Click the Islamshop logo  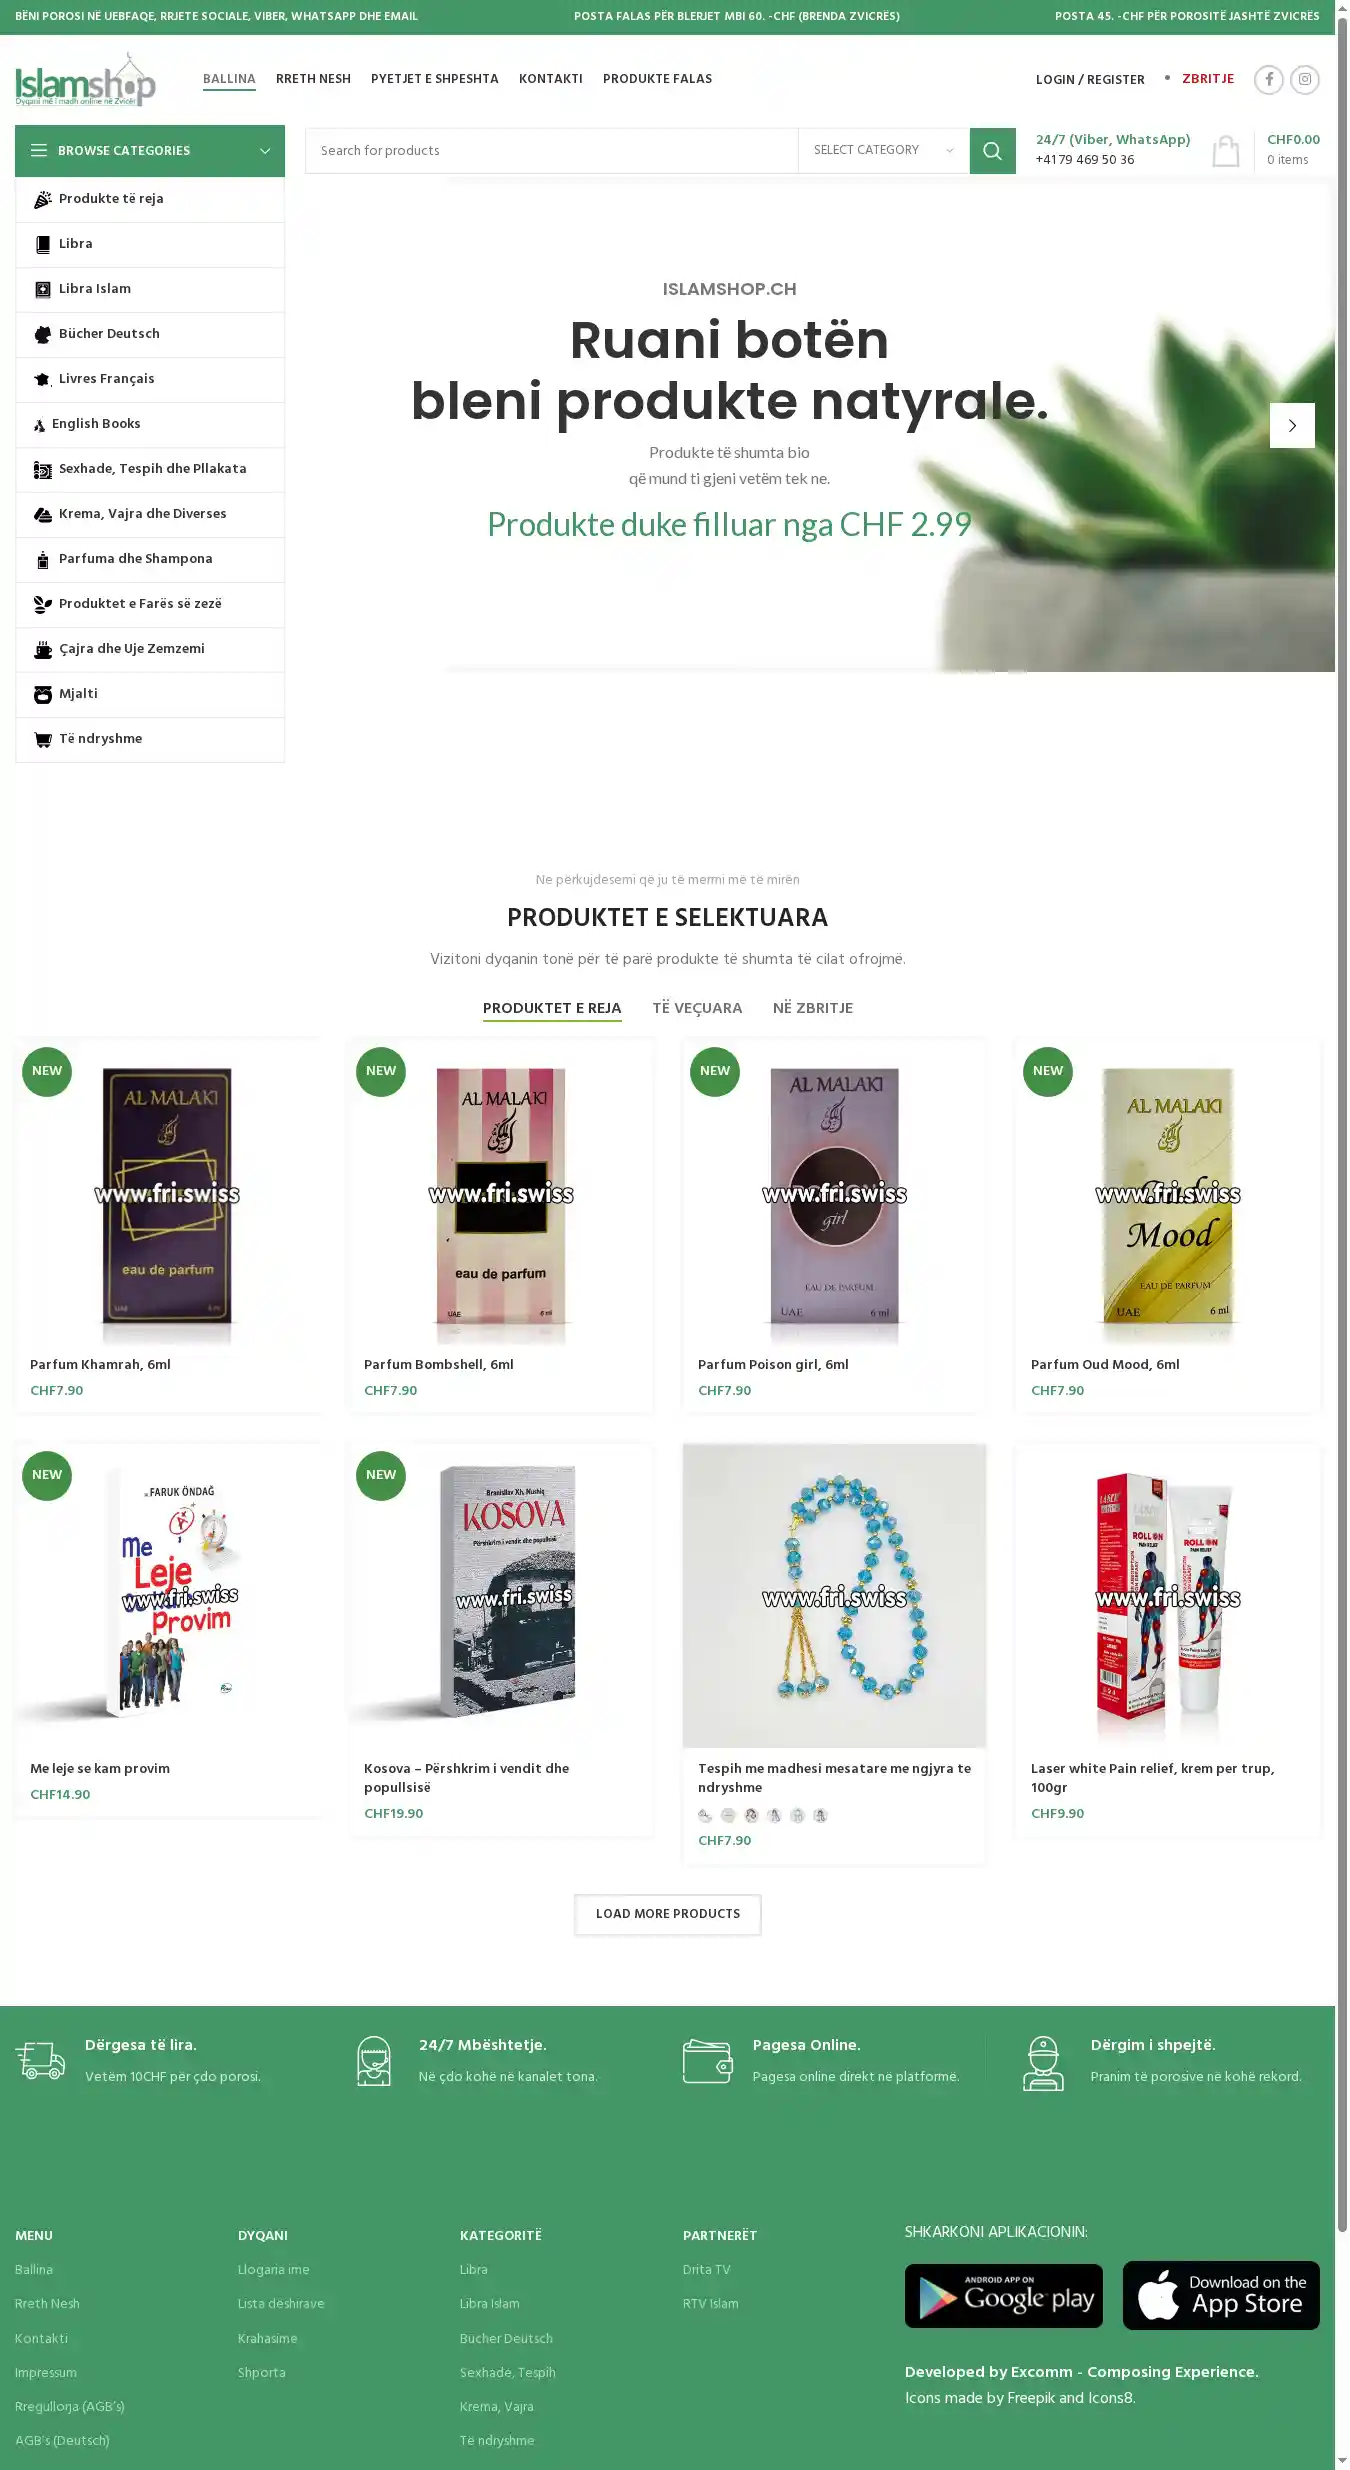point(86,79)
